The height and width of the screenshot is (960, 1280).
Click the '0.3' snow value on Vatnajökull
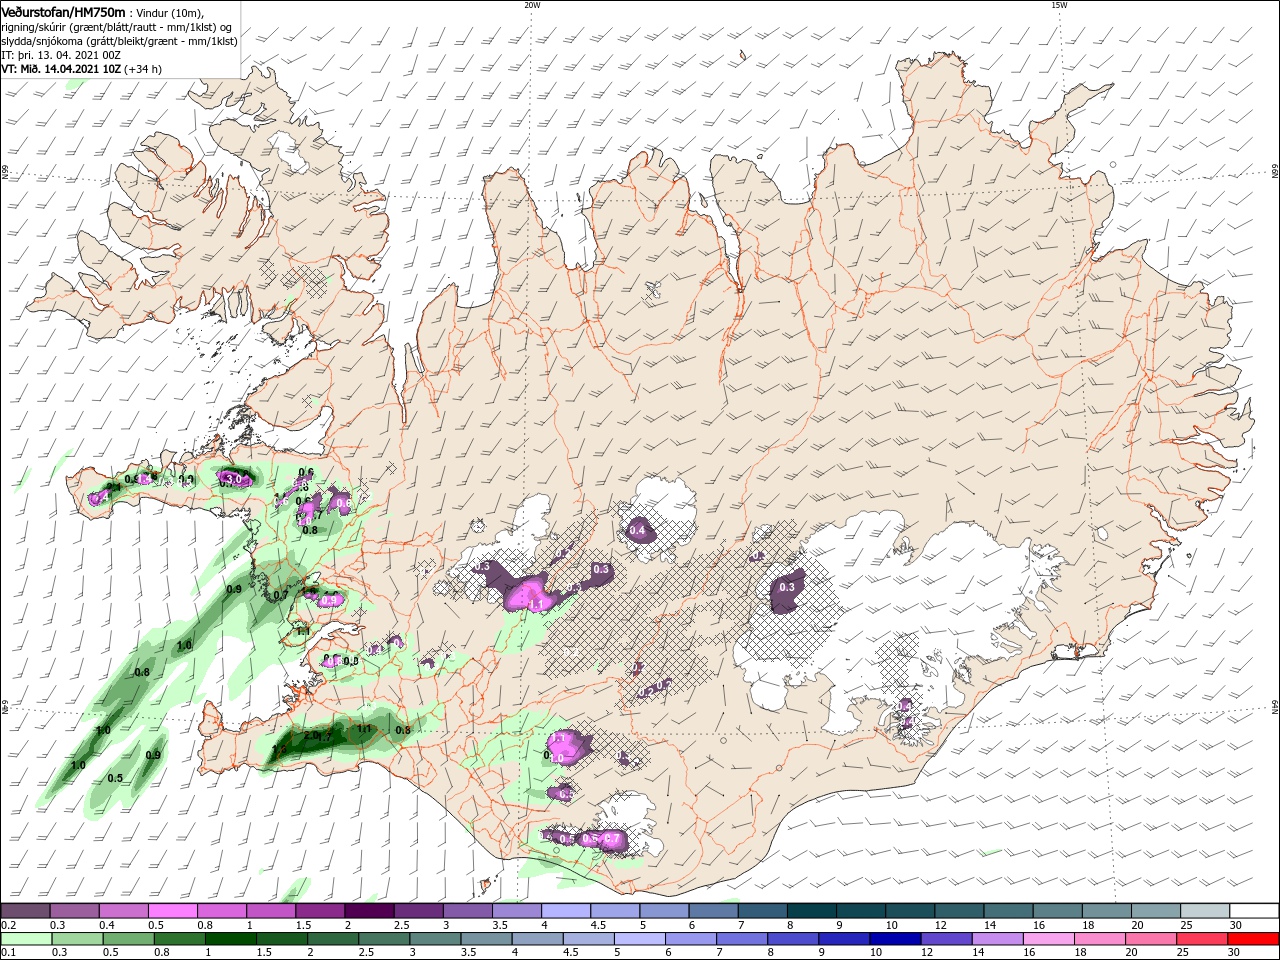(x=786, y=587)
